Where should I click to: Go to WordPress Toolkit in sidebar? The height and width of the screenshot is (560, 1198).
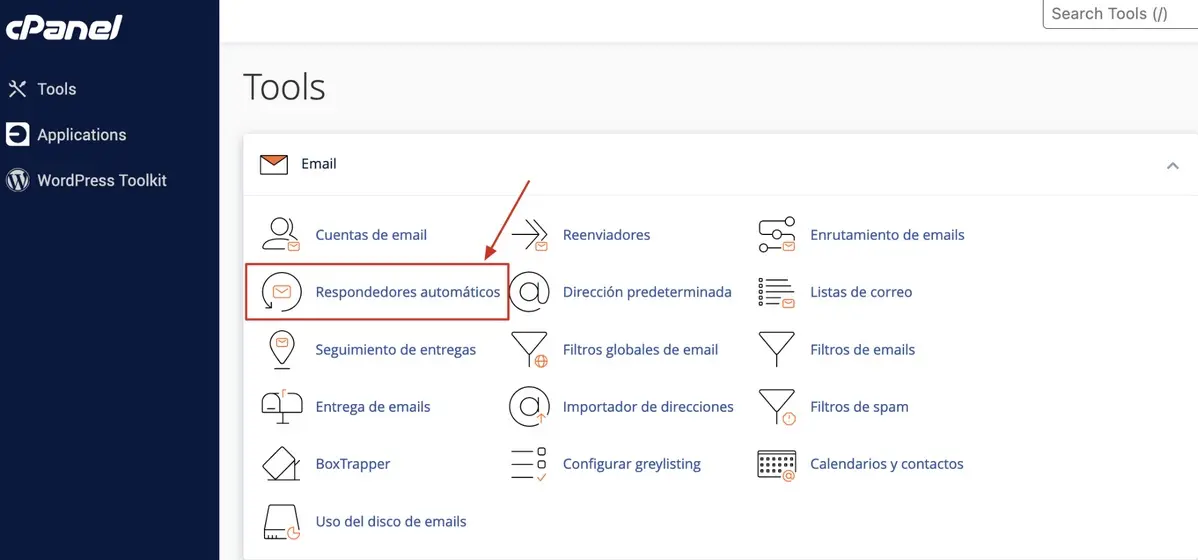point(101,181)
